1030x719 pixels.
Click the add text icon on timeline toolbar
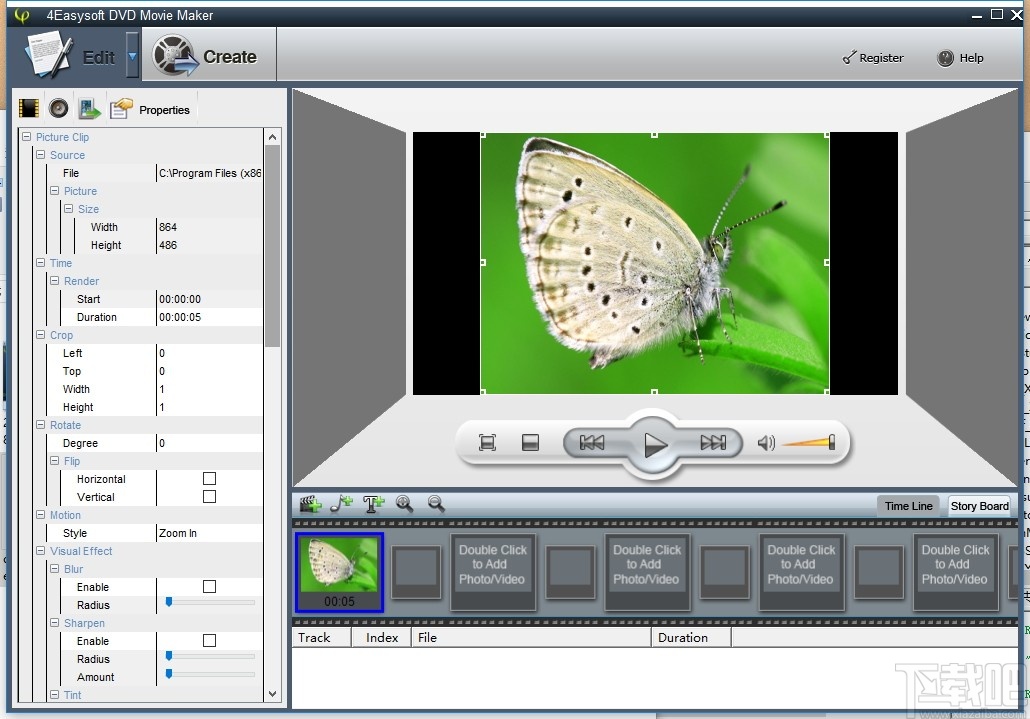click(372, 503)
